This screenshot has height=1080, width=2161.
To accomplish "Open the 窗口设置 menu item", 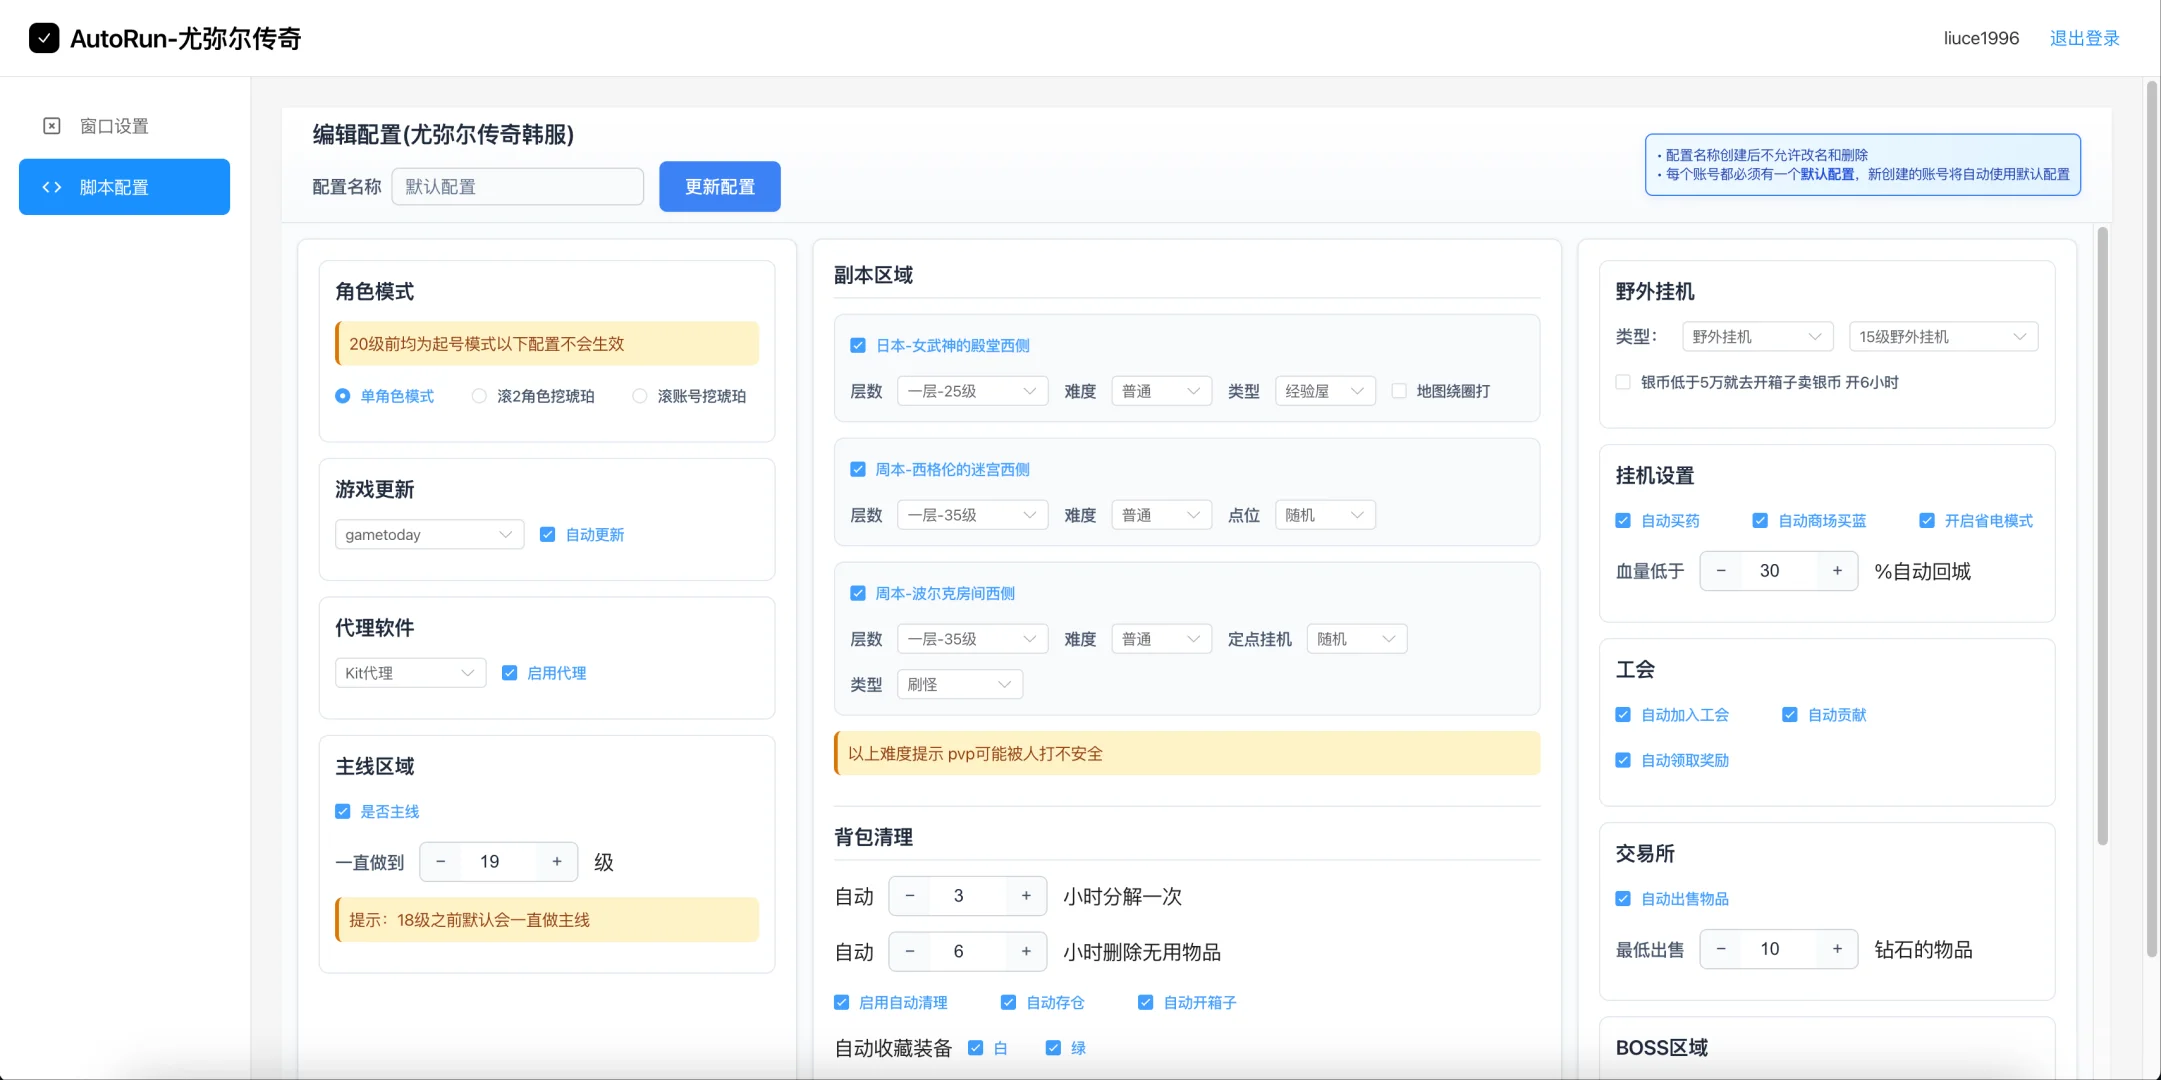I will click(x=114, y=126).
